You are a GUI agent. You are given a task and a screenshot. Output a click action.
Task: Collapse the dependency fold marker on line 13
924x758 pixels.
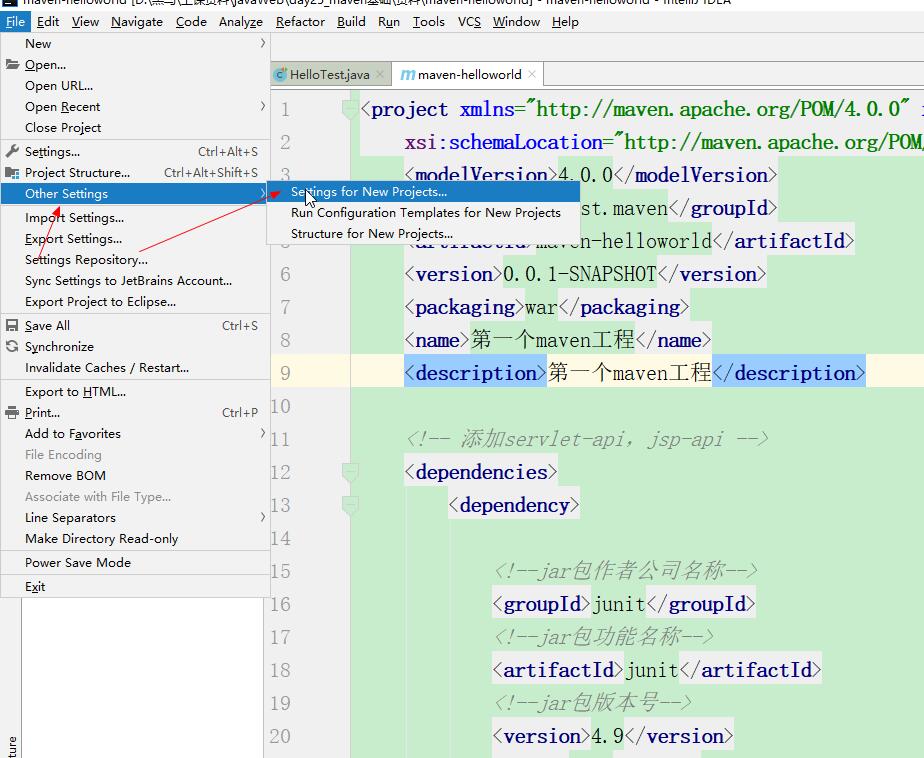point(350,505)
